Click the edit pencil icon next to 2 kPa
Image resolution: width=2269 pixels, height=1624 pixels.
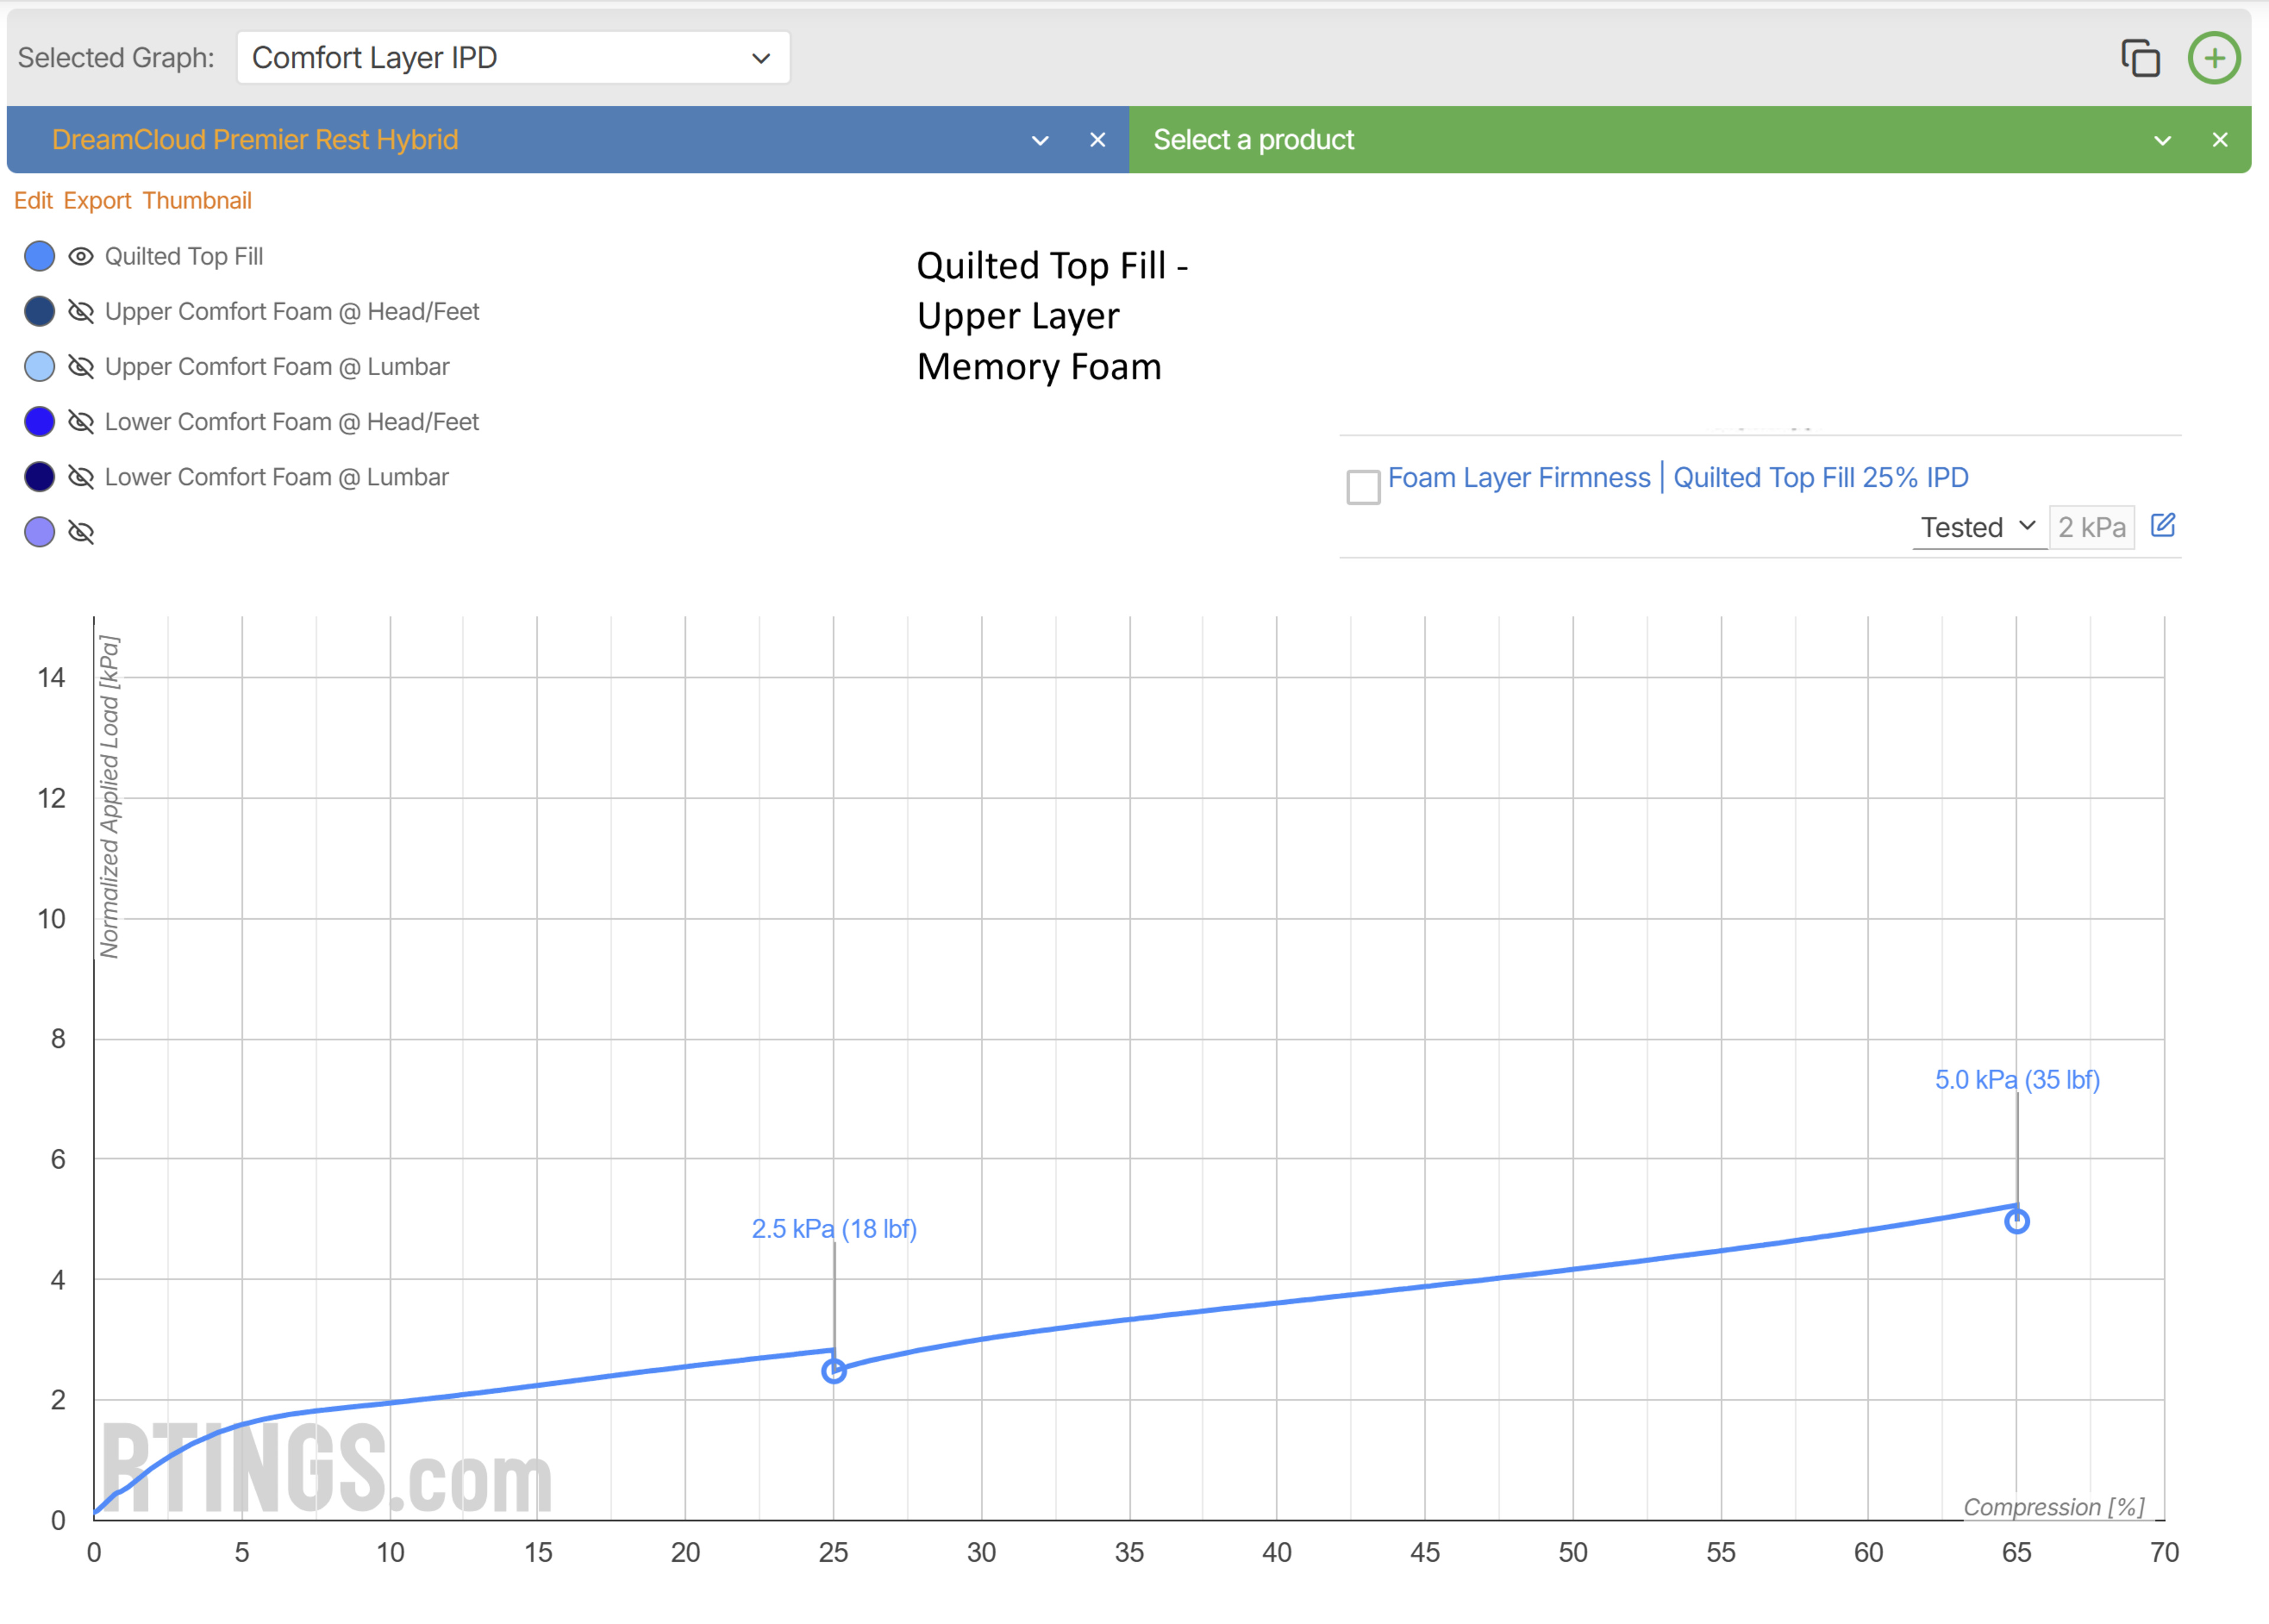click(x=2162, y=525)
